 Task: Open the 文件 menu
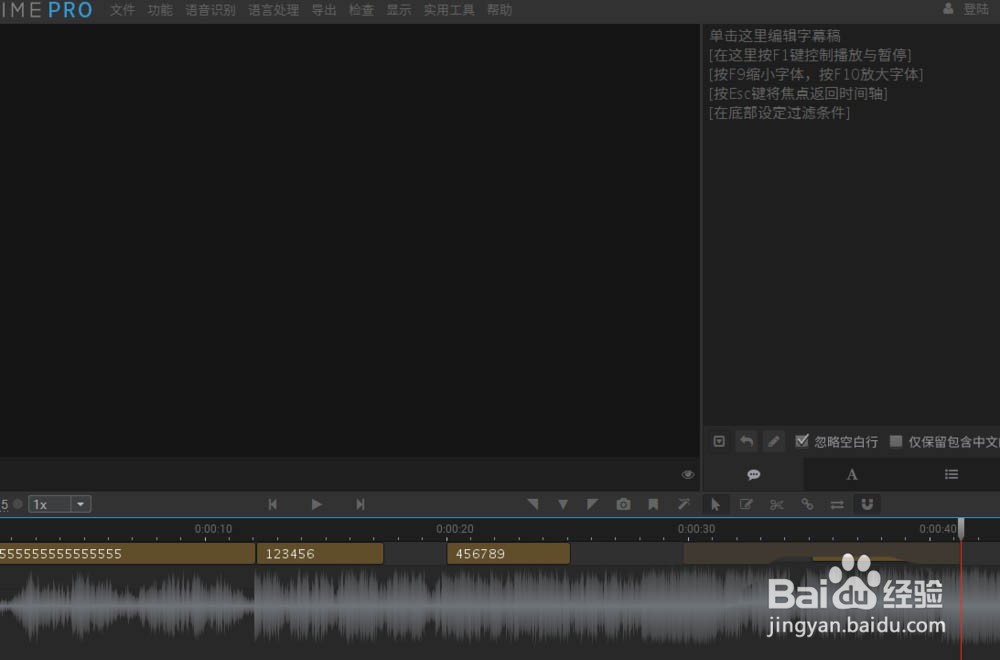122,10
